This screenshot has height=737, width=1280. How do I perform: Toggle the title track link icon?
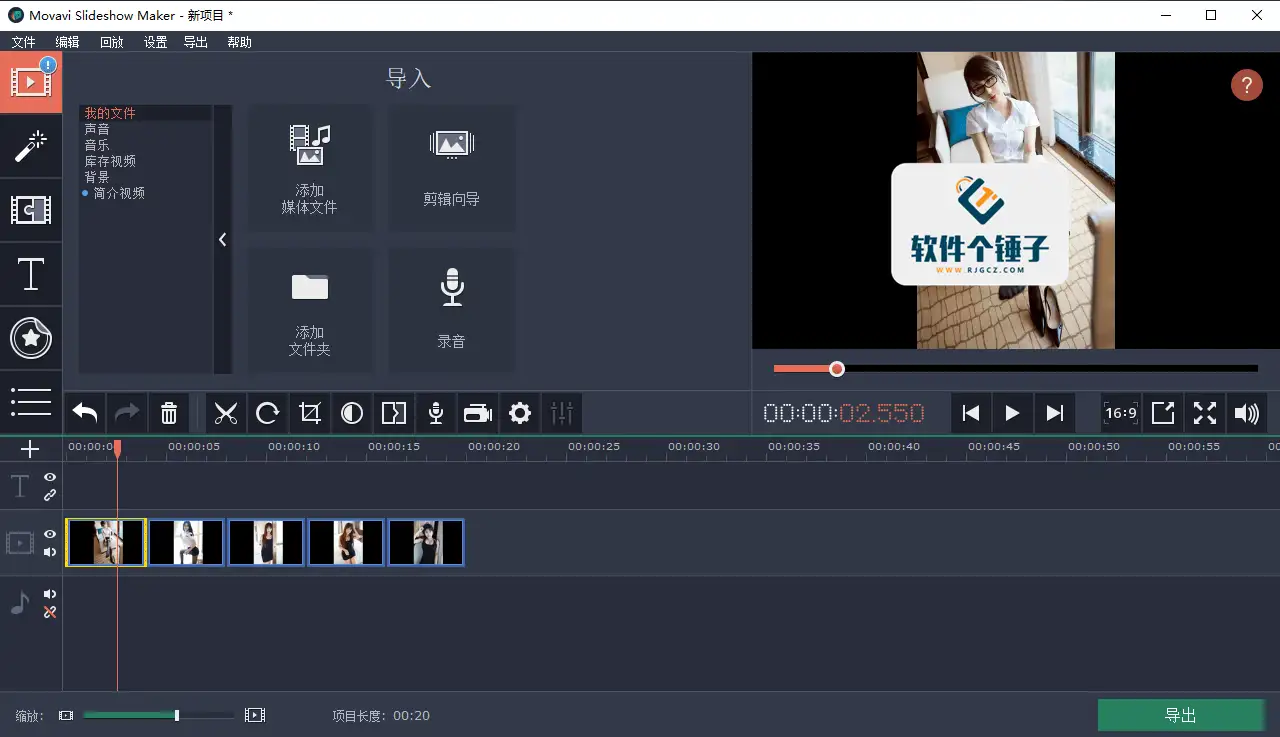click(x=50, y=495)
